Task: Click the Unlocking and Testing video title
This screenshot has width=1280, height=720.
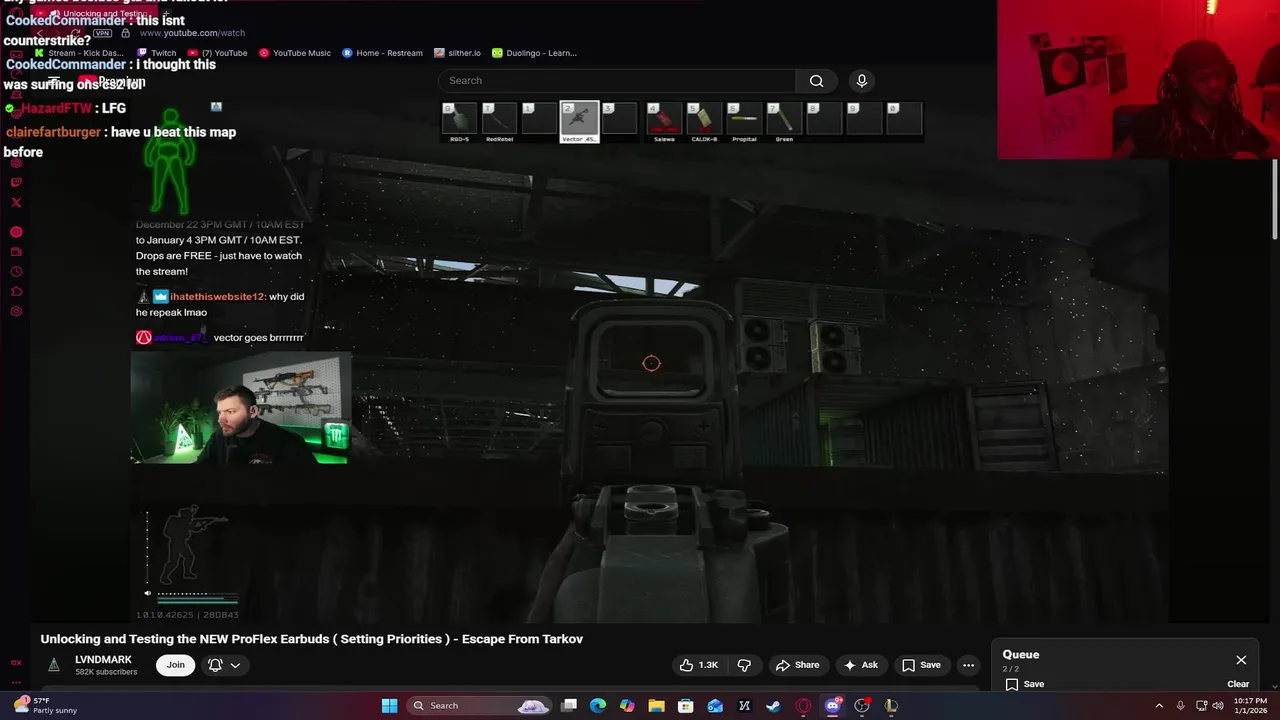Action: pos(311,639)
